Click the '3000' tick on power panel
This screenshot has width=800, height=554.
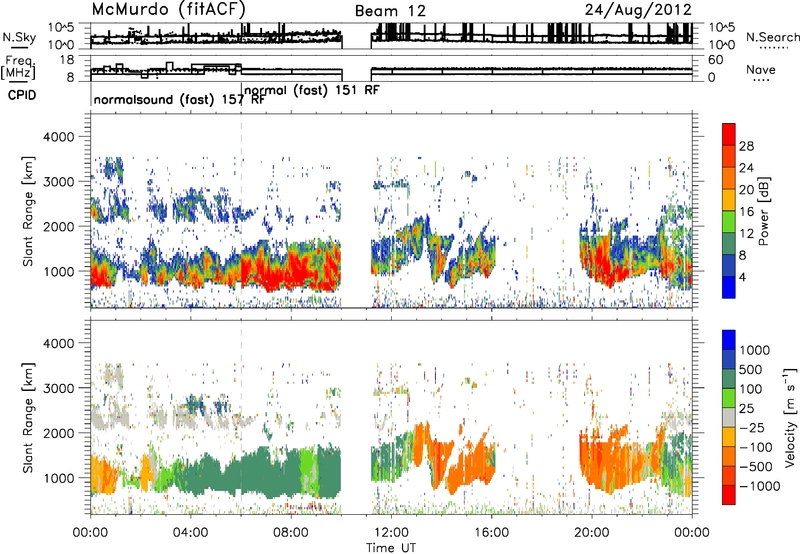pyautogui.click(x=61, y=182)
